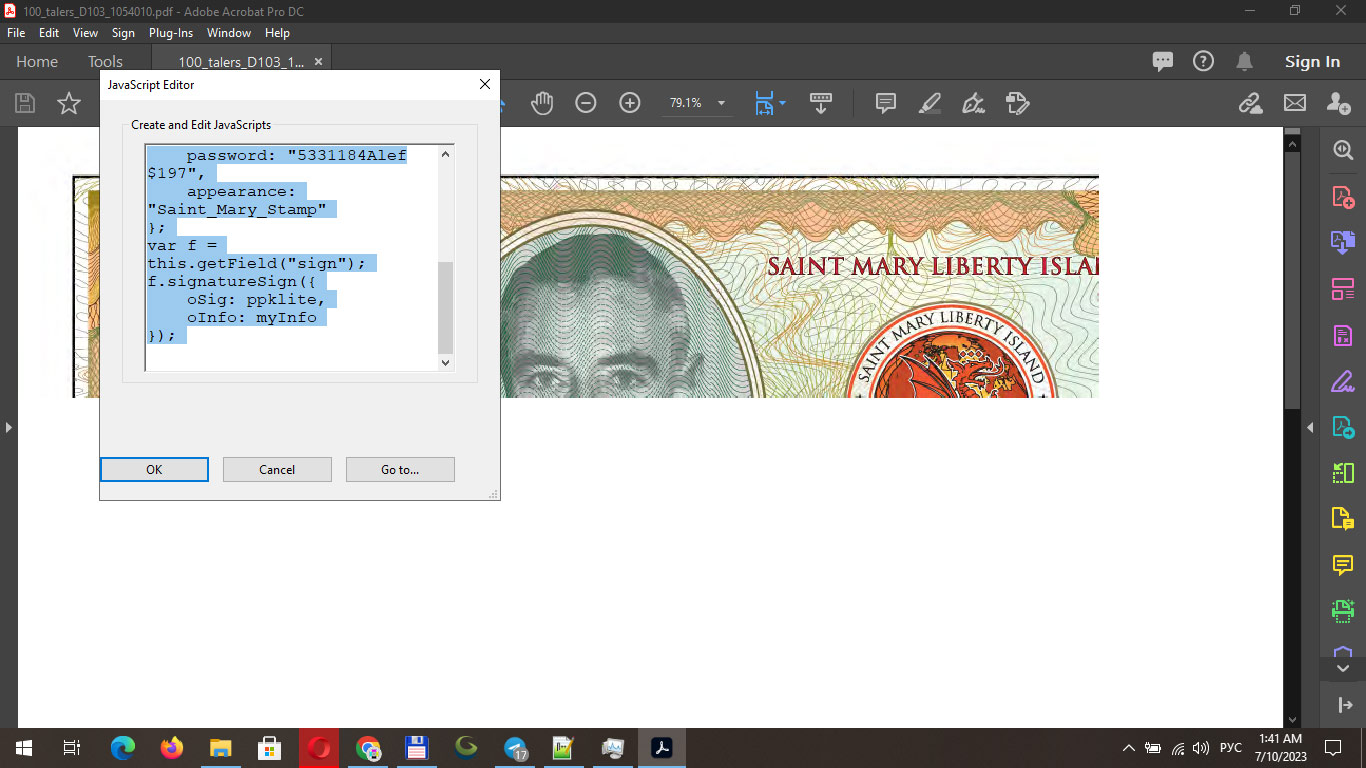Viewport: 1366px width, 768px height.
Task: Confirm the script with OK button
Action: tap(154, 469)
